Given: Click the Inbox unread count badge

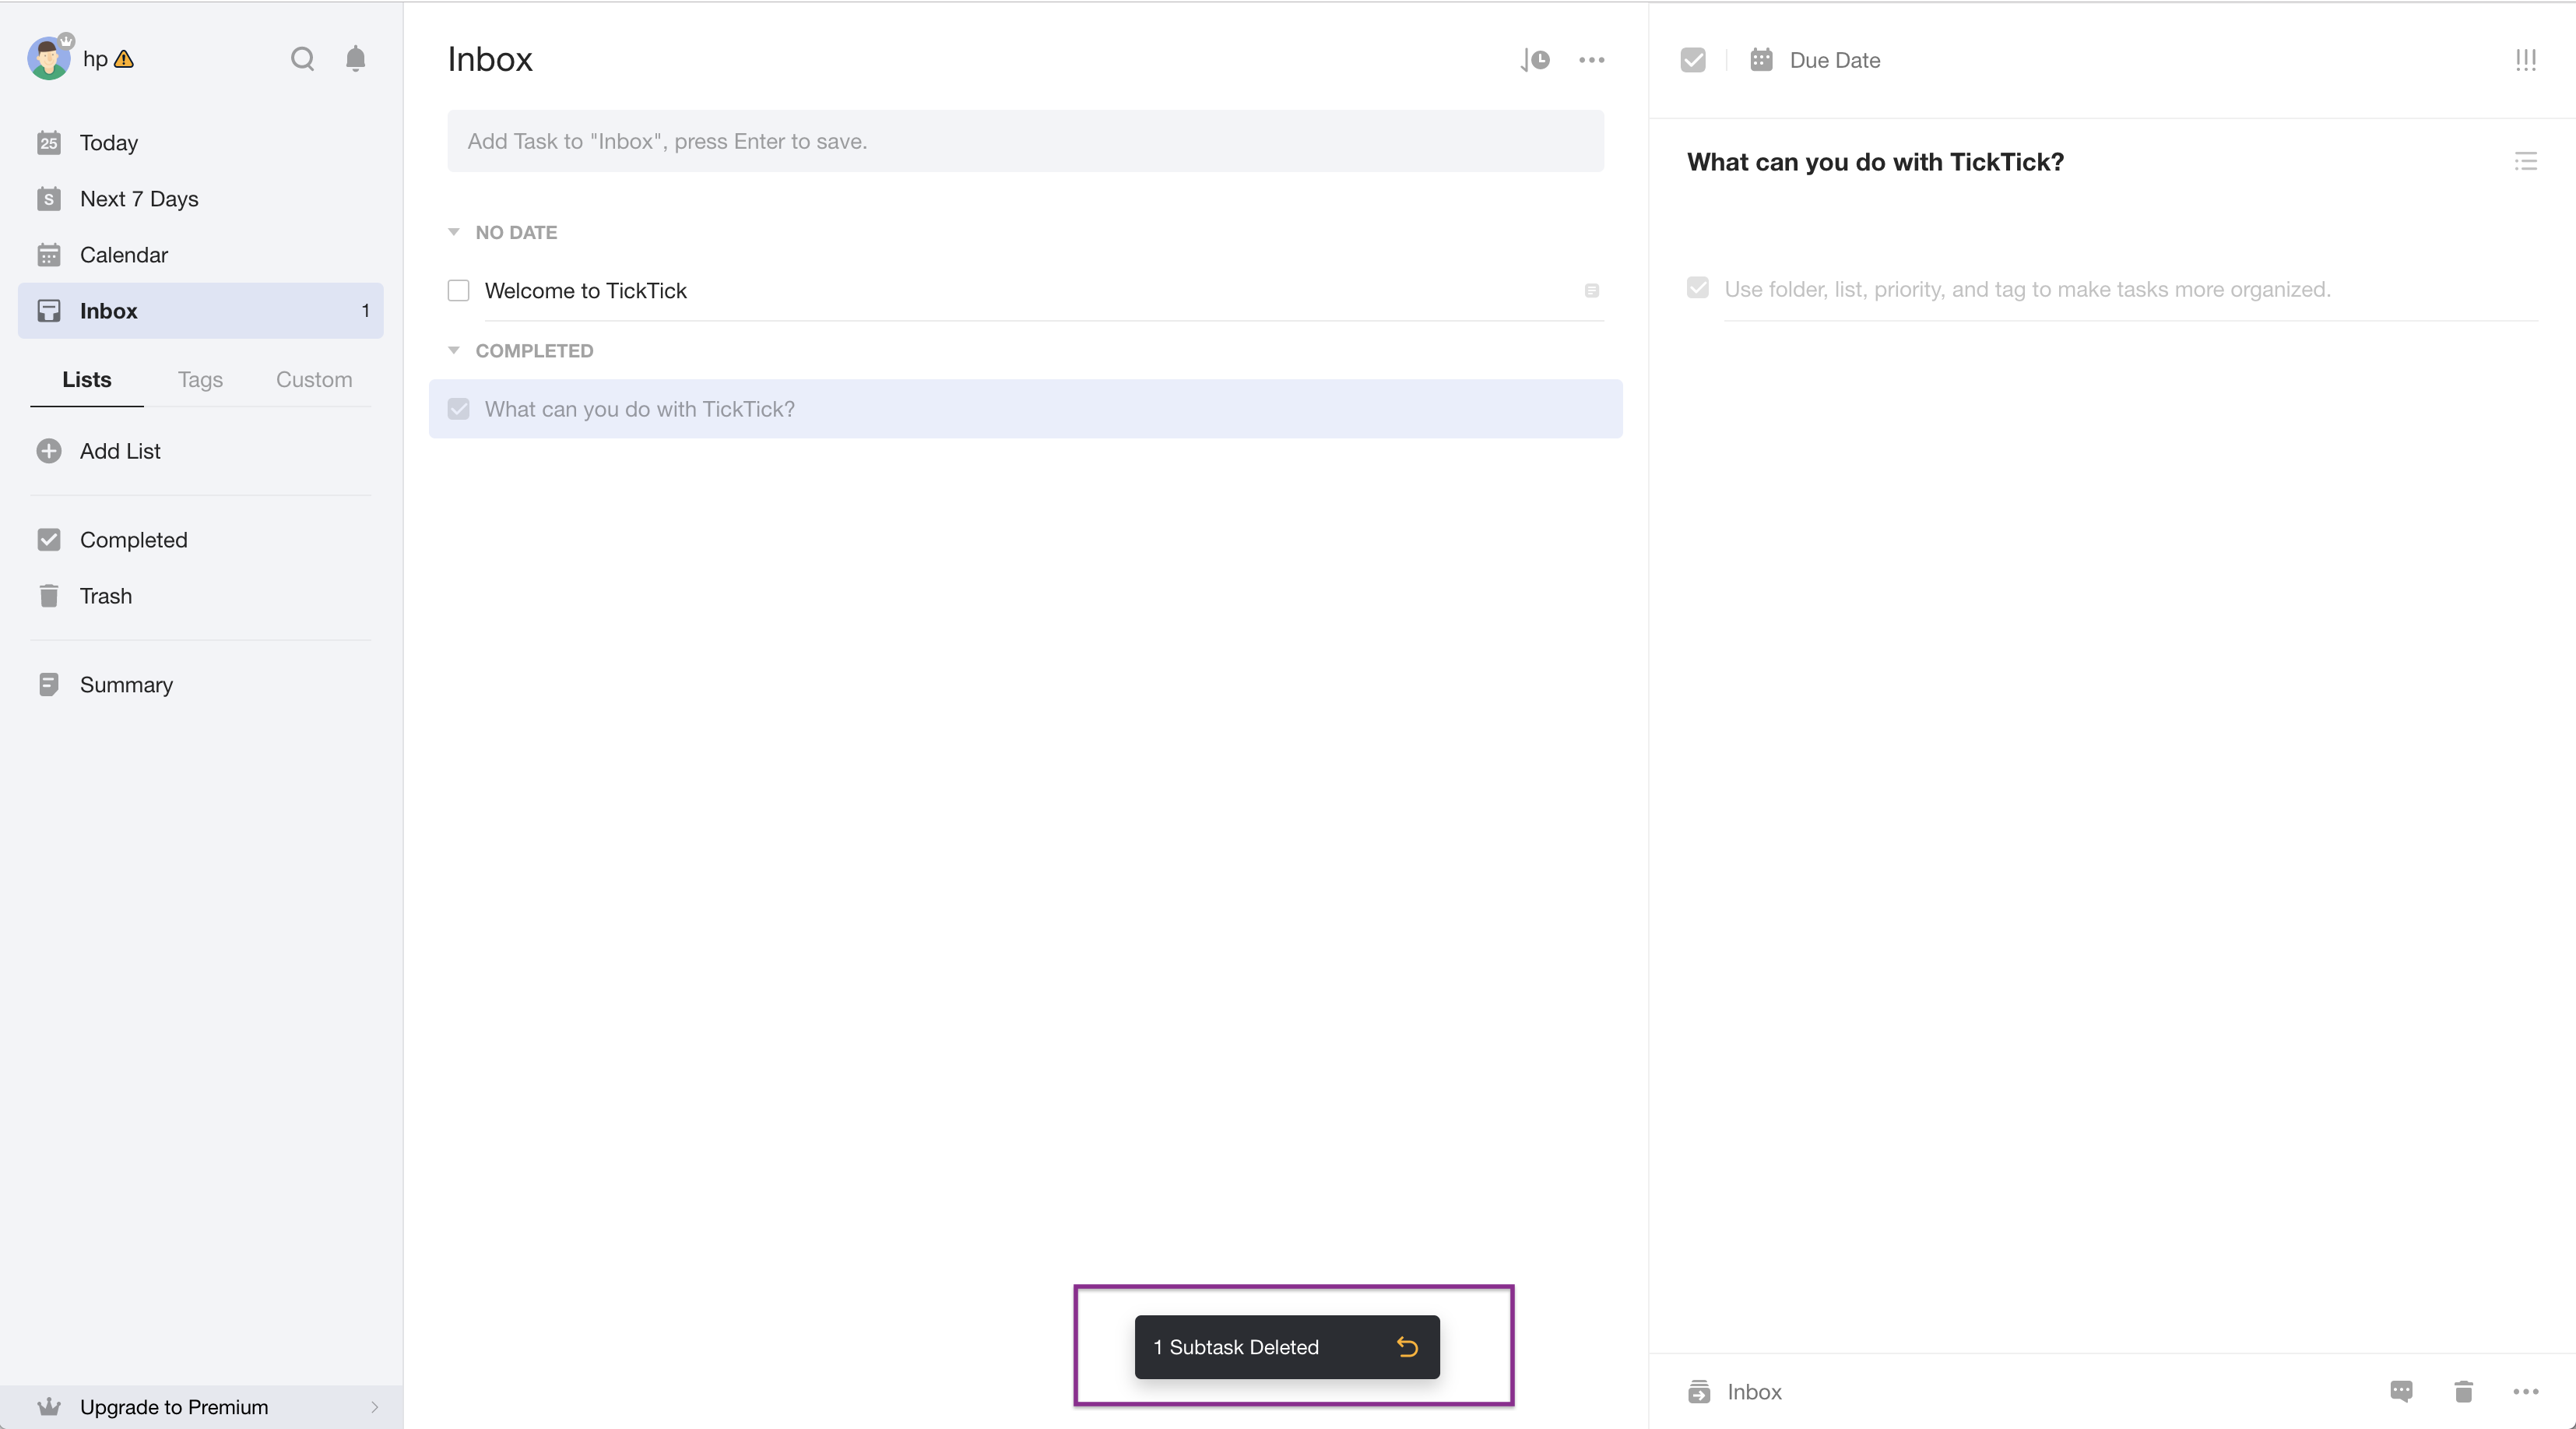Looking at the screenshot, I should coord(365,311).
